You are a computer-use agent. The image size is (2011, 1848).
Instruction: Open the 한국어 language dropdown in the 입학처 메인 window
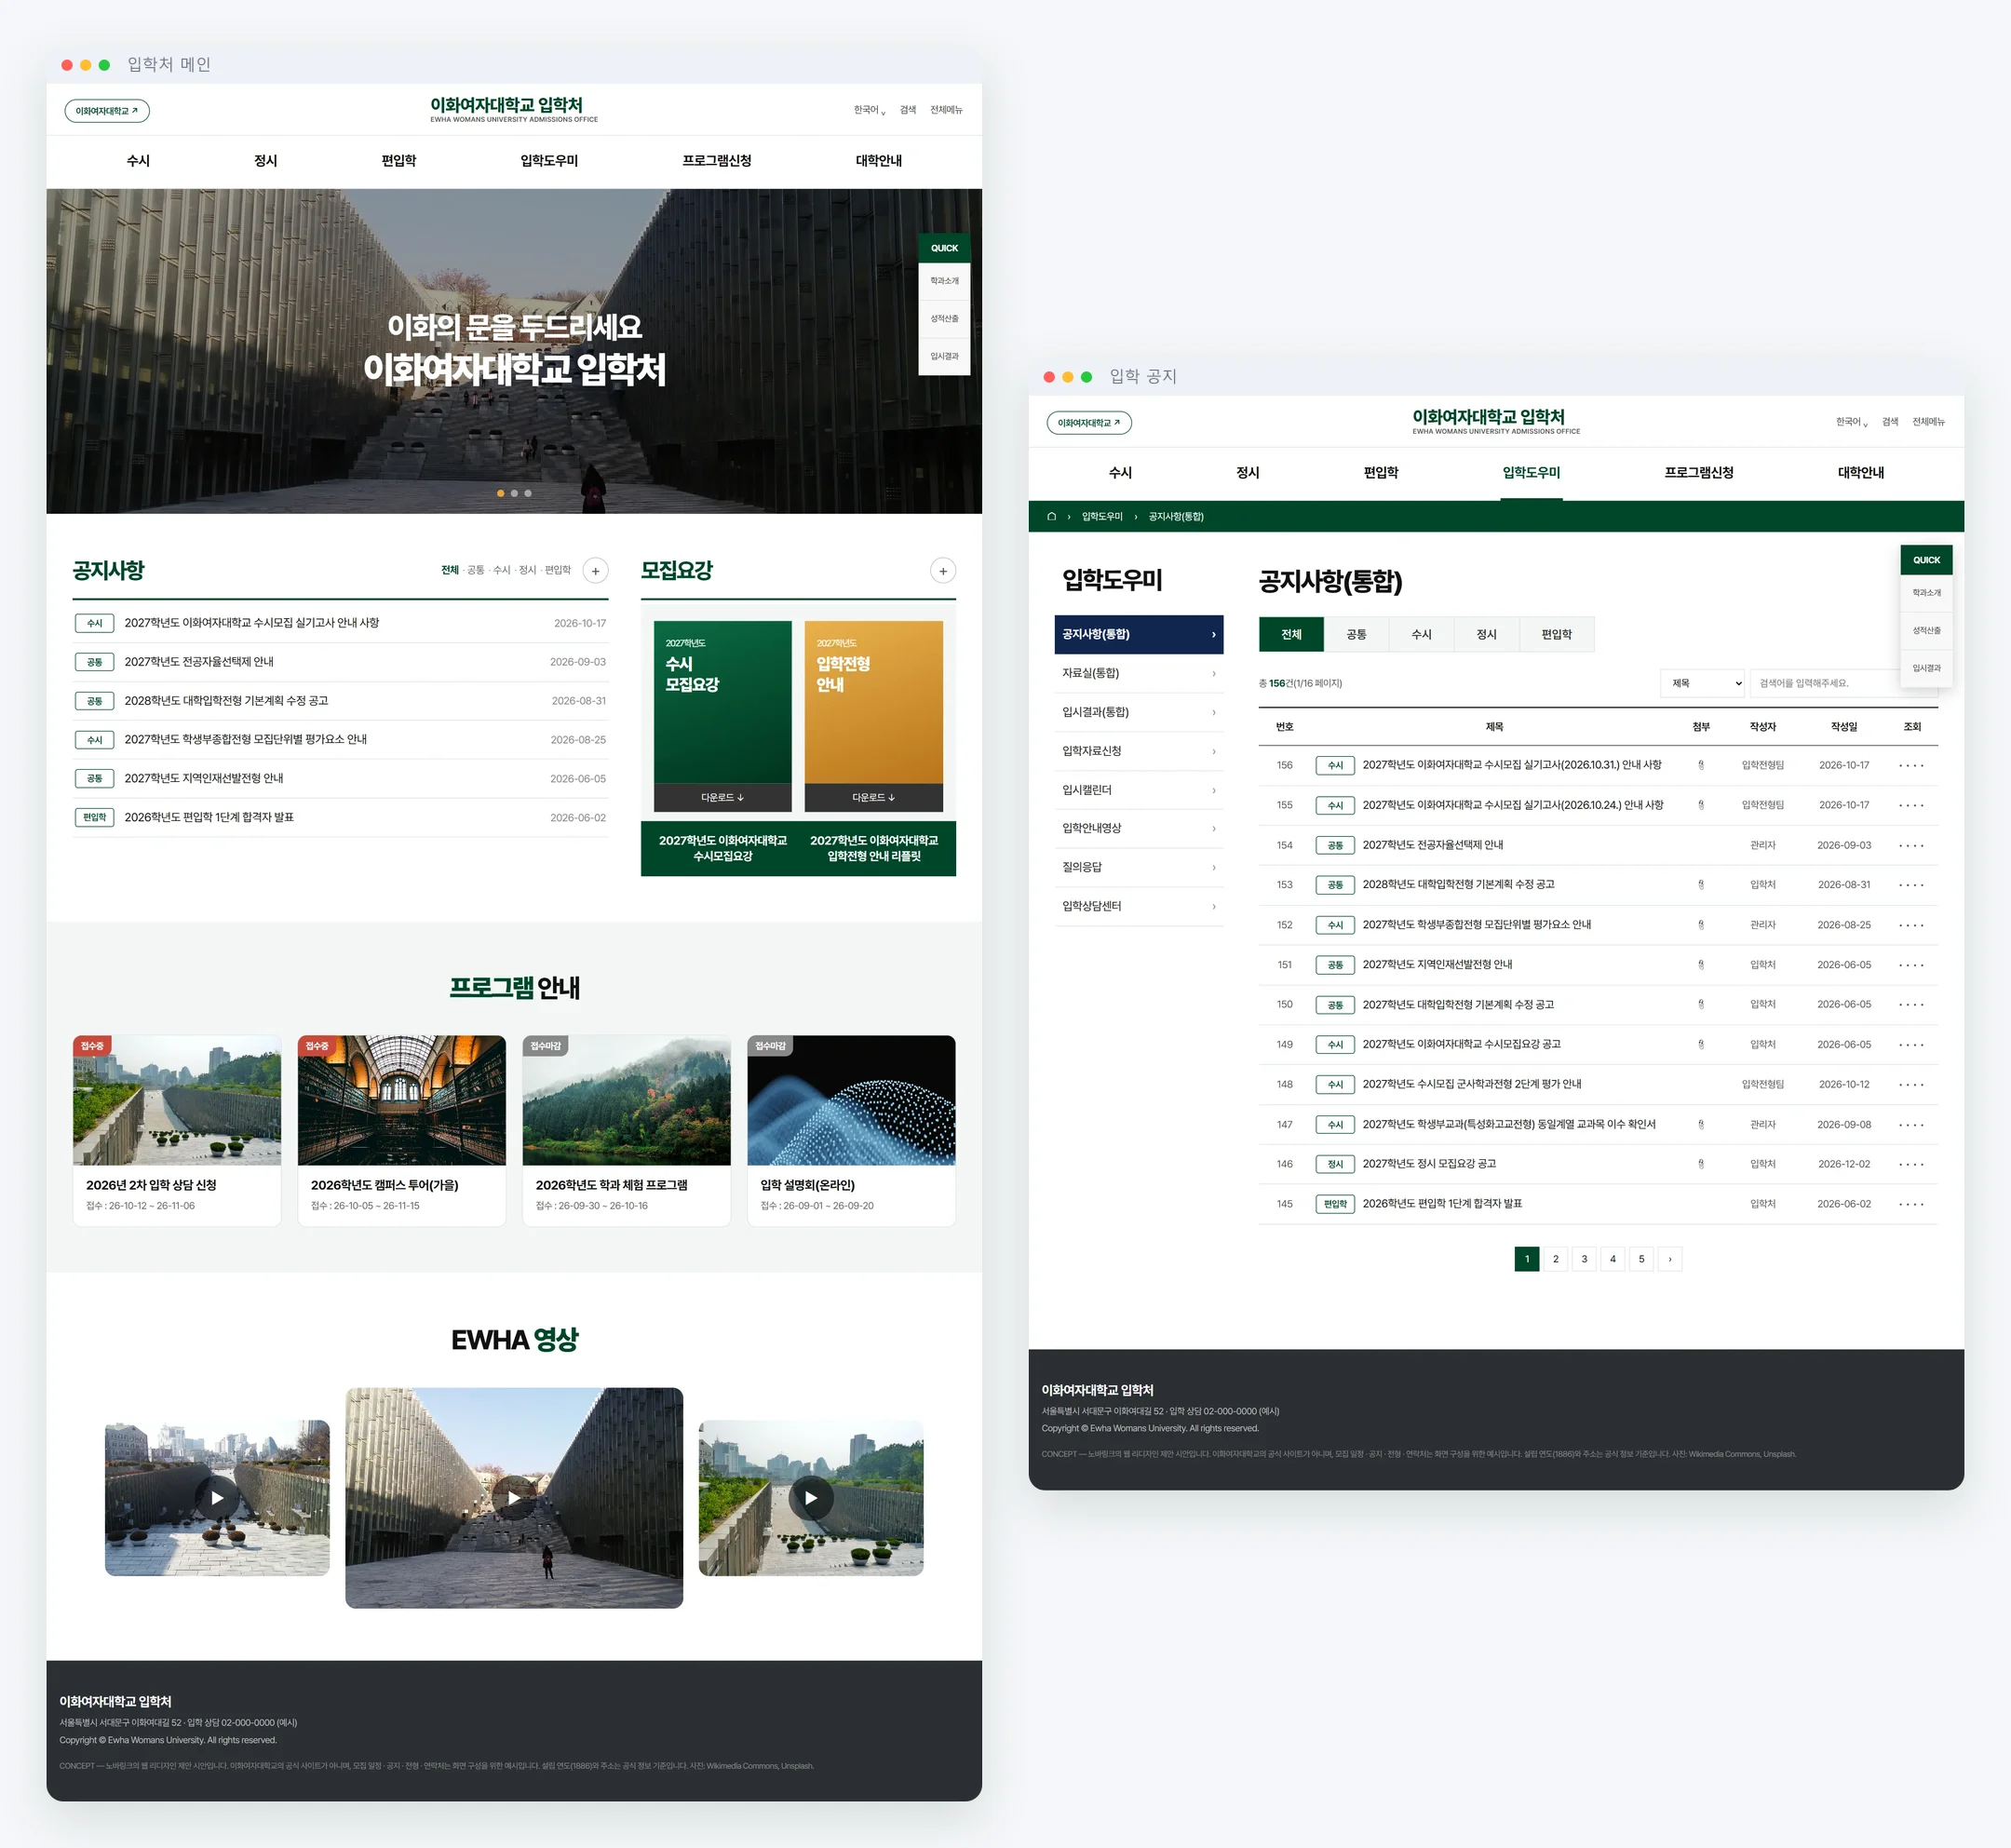pos(869,110)
